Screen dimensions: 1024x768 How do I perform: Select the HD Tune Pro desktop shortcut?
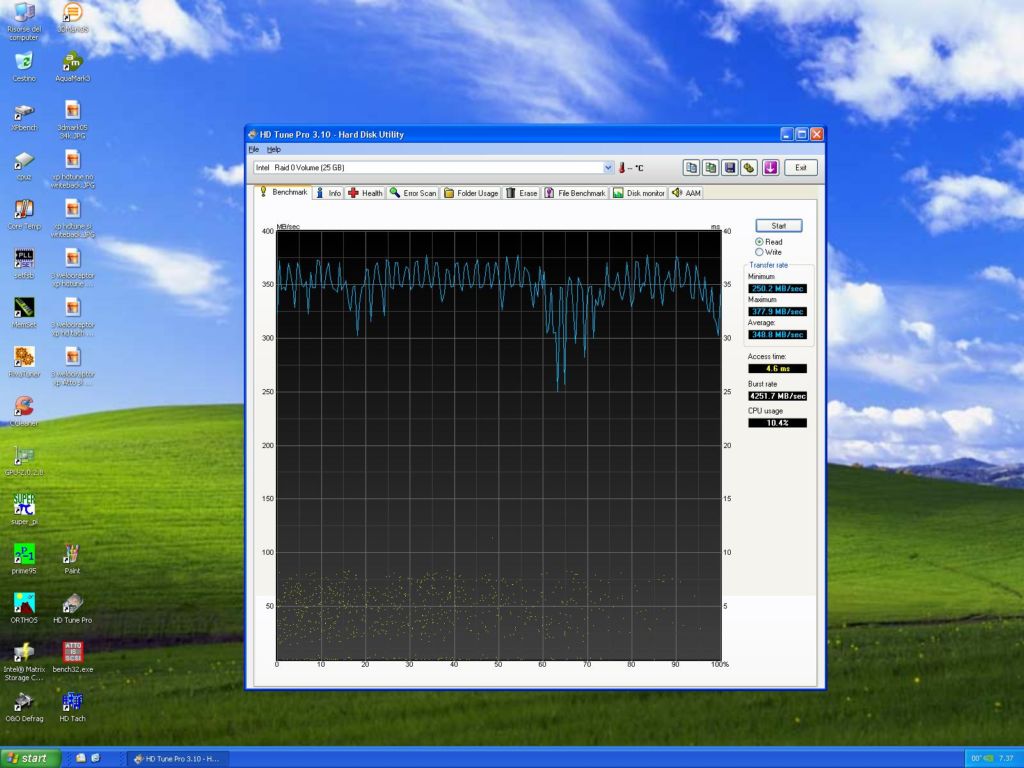click(72, 608)
